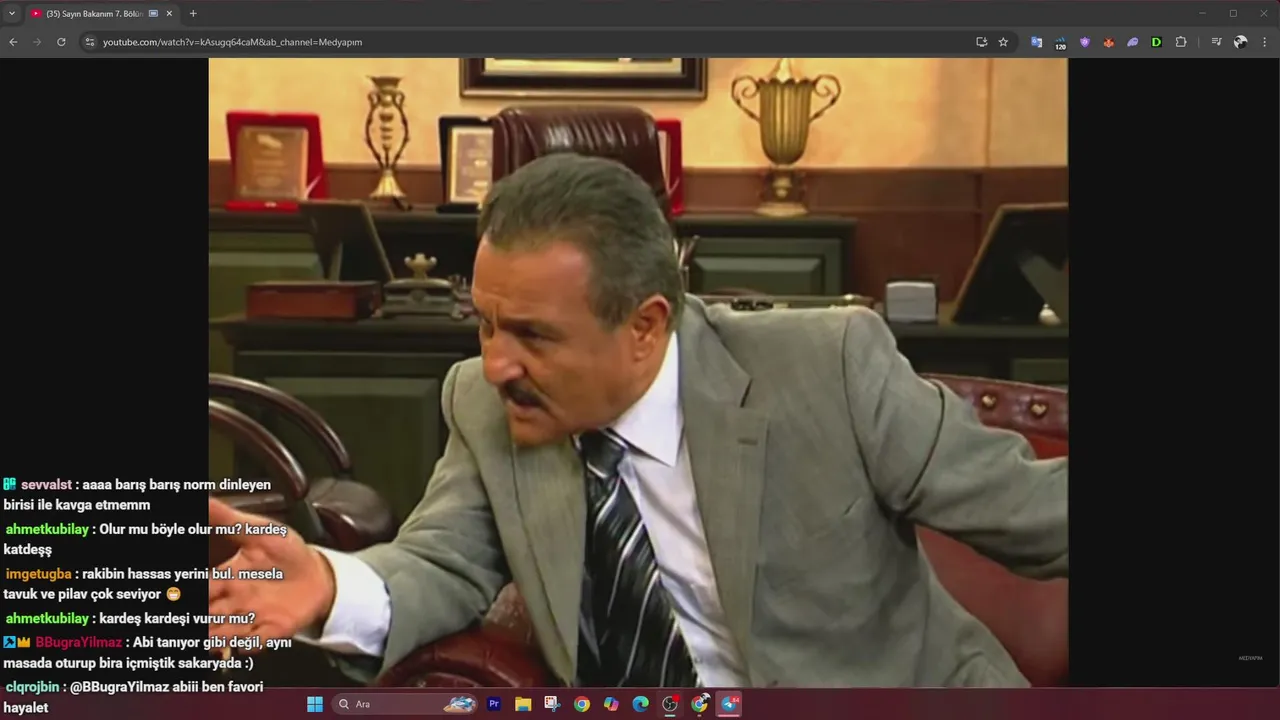Open File Explorer from taskbar
Image resolution: width=1280 pixels, height=720 pixels.
[523, 704]
